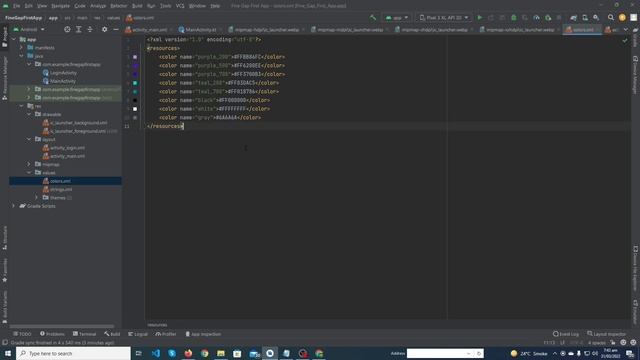Collapse the values folder

pyautogui.click(x=29, y=173)
